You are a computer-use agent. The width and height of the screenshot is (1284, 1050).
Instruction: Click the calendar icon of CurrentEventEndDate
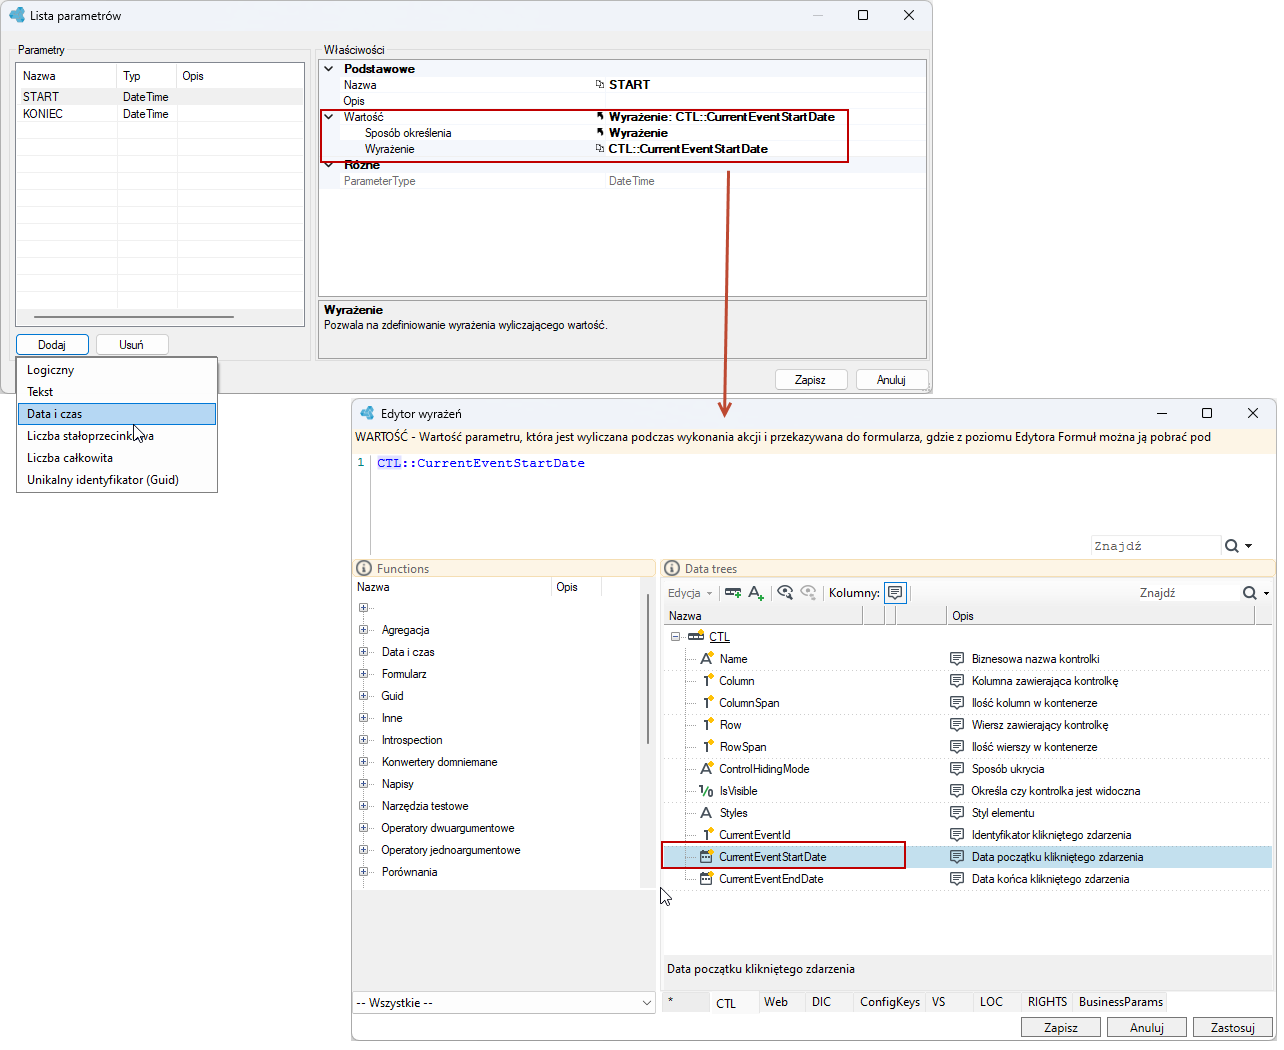click(x=706, y=879)
